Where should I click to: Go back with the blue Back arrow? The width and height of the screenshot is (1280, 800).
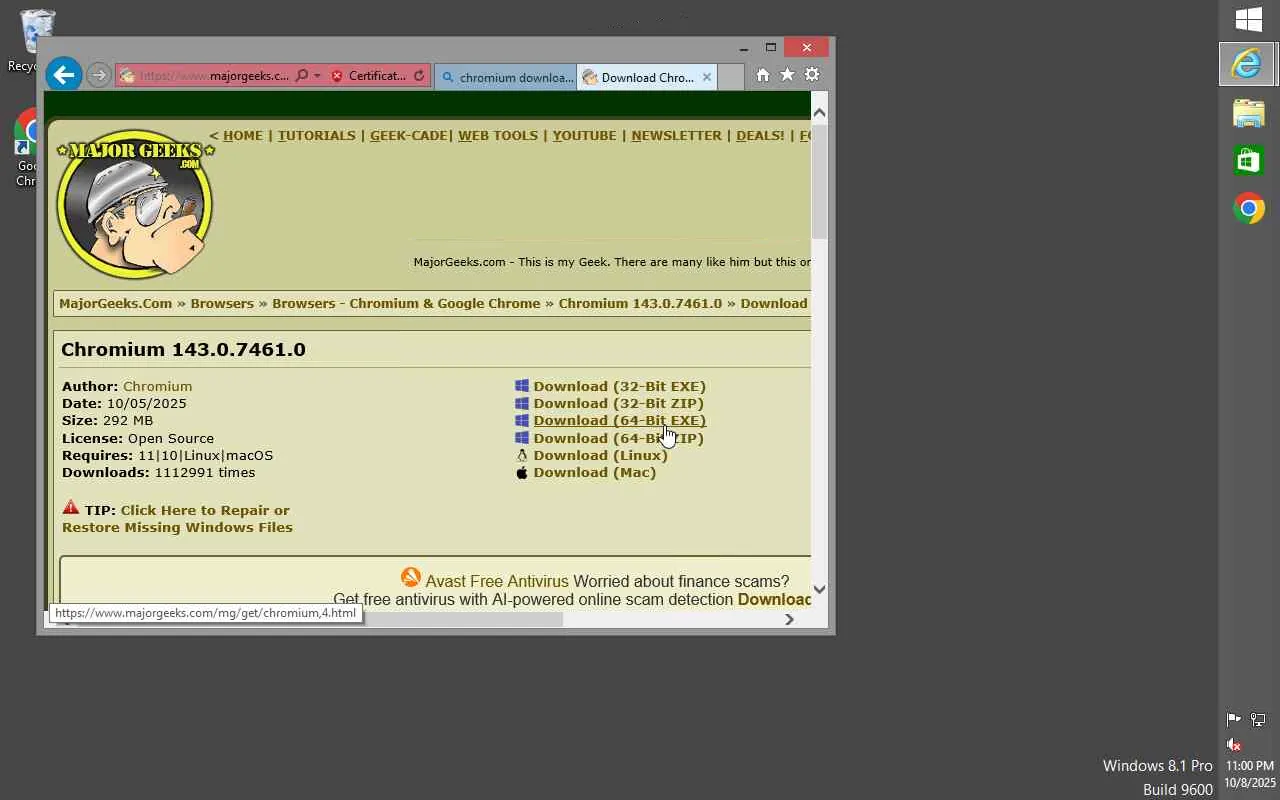(63, 75)
